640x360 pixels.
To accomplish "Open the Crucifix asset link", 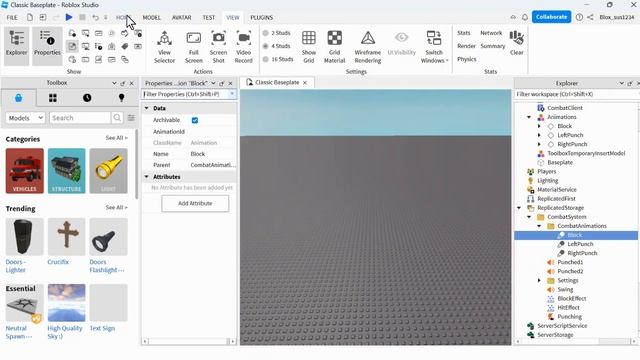I will pyautogui.click(x=58, y=262).
